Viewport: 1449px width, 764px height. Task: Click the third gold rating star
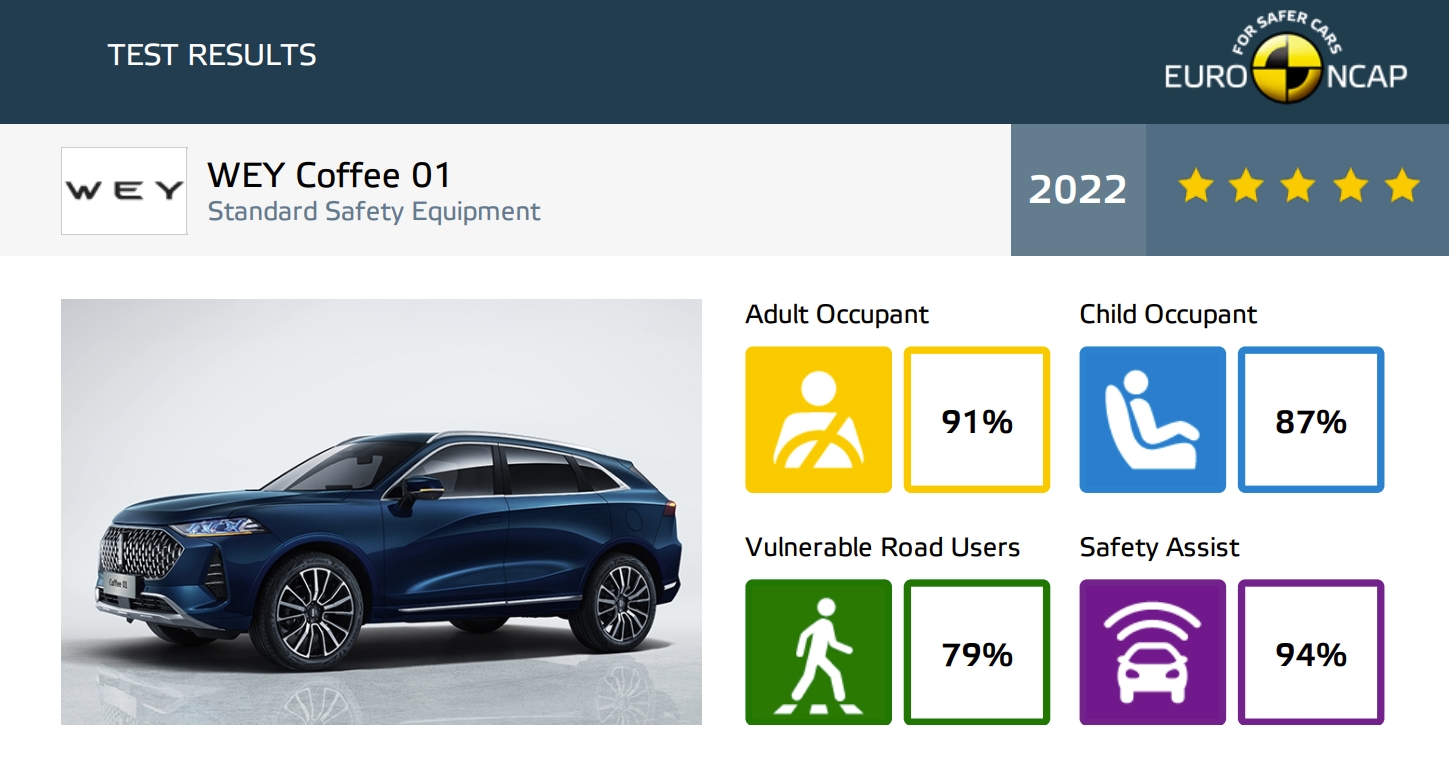pyautogui.click(x=1298, y=186)
